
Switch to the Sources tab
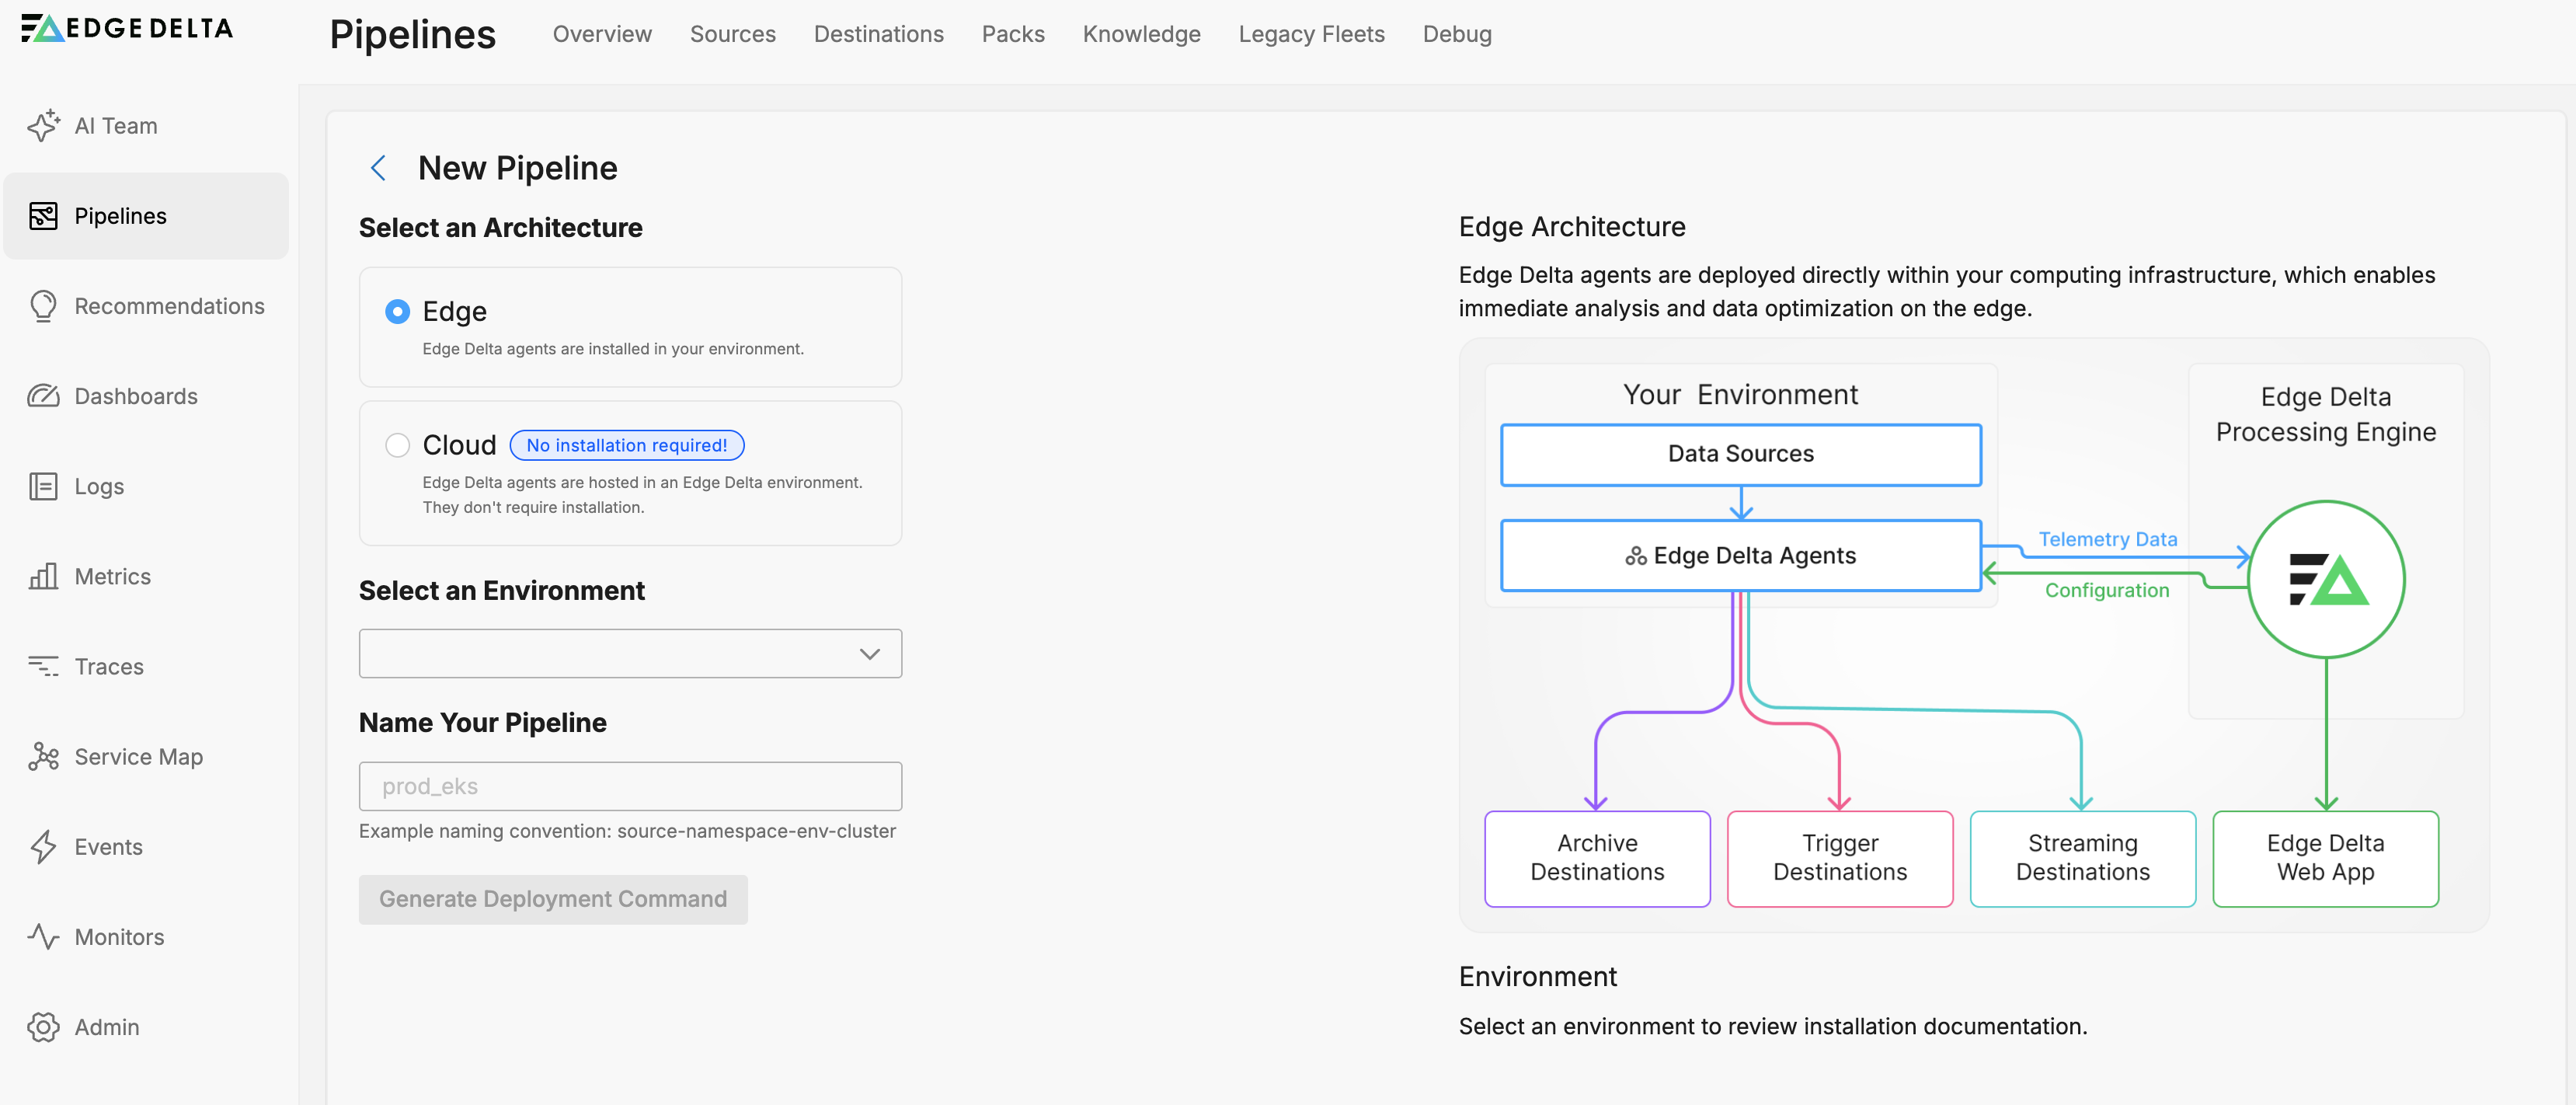(732, 34)
